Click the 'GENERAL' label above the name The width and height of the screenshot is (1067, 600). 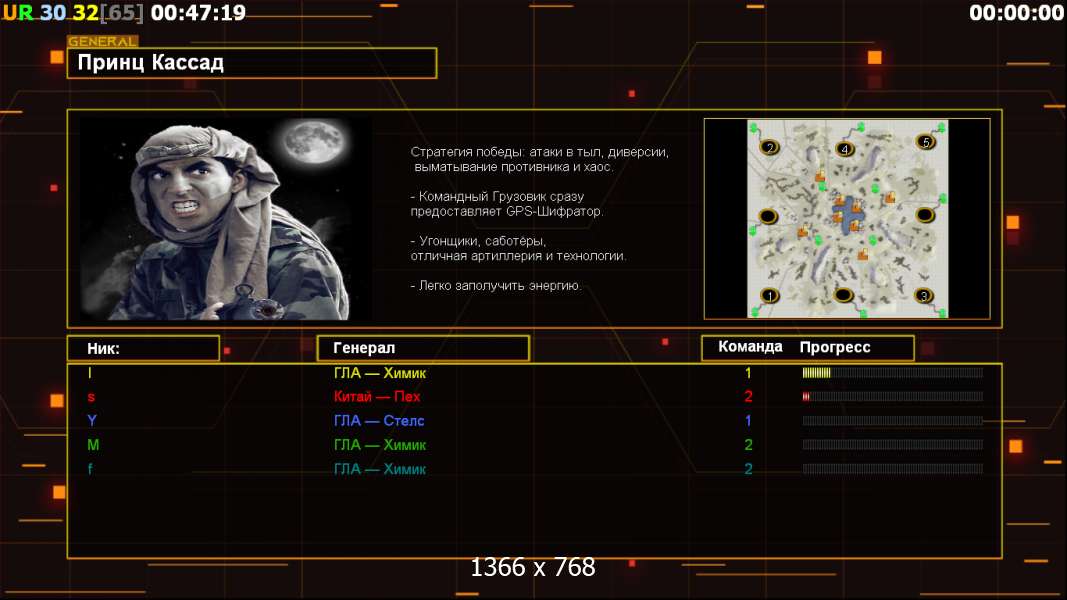click(103, 41)
